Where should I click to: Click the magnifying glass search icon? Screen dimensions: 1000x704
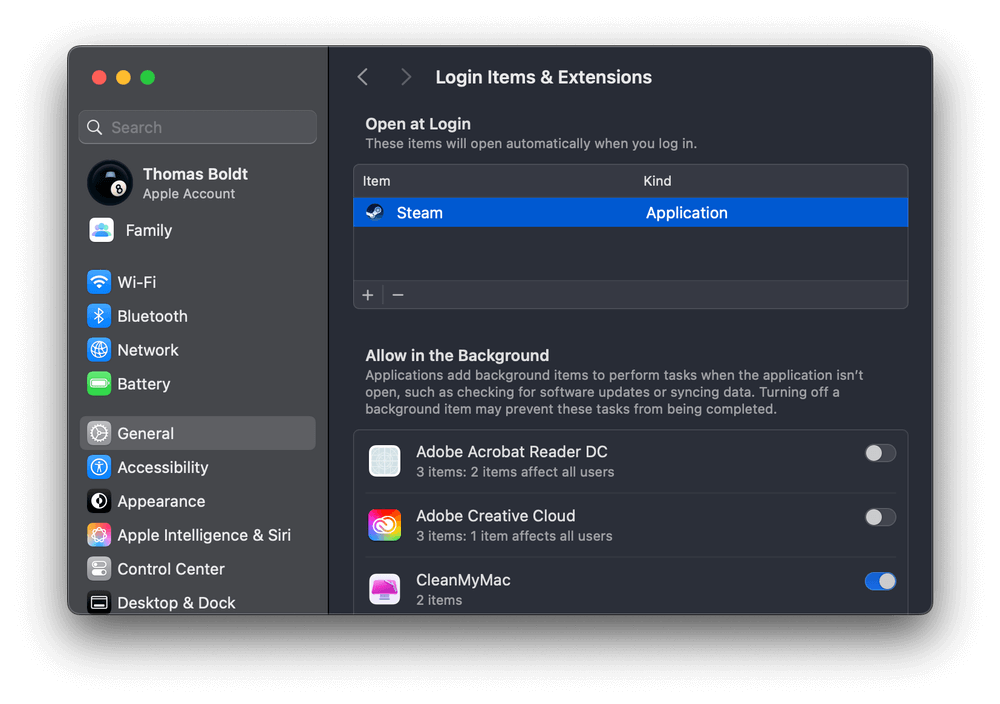(94, 128)
